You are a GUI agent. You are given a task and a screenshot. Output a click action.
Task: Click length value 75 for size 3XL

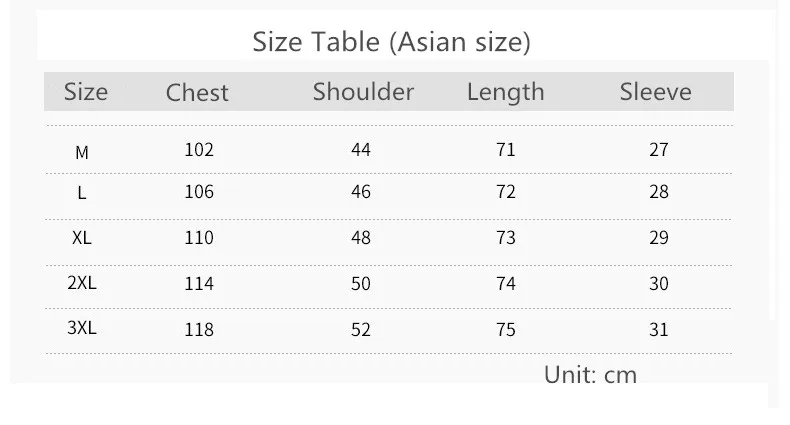(x=506, y=330)
